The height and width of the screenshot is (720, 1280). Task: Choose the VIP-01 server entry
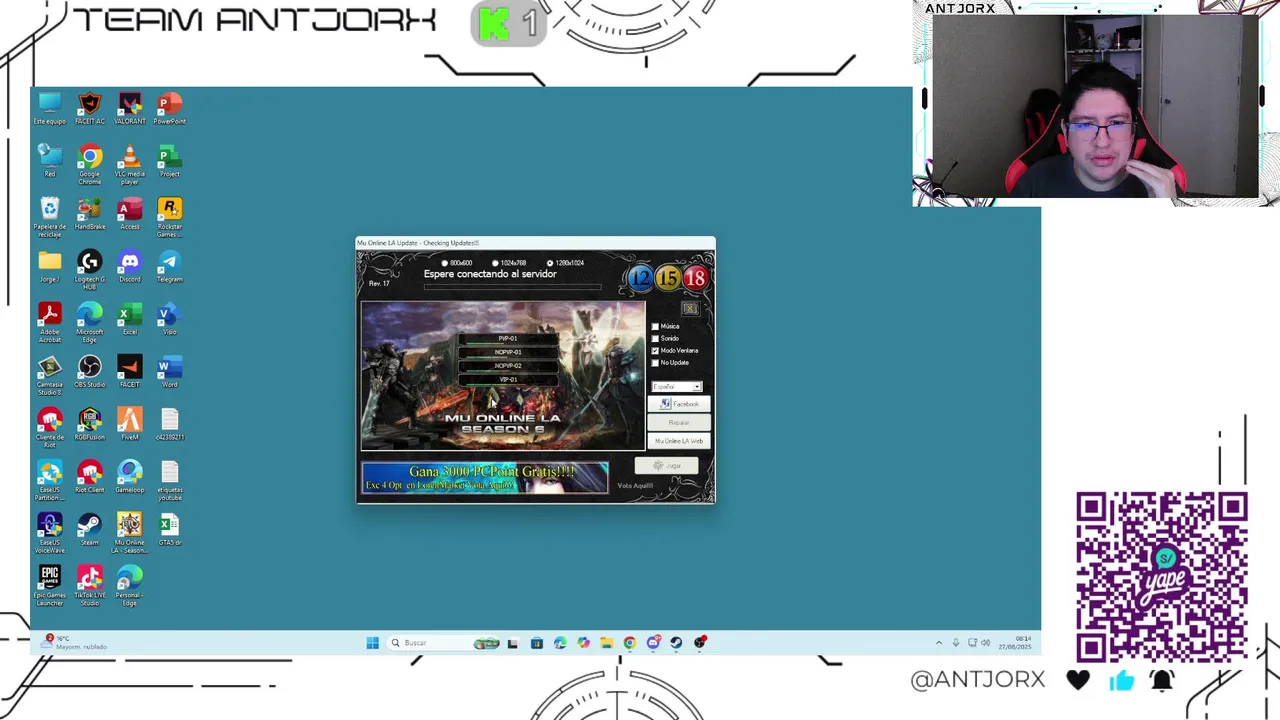click(x=508, y=380)
